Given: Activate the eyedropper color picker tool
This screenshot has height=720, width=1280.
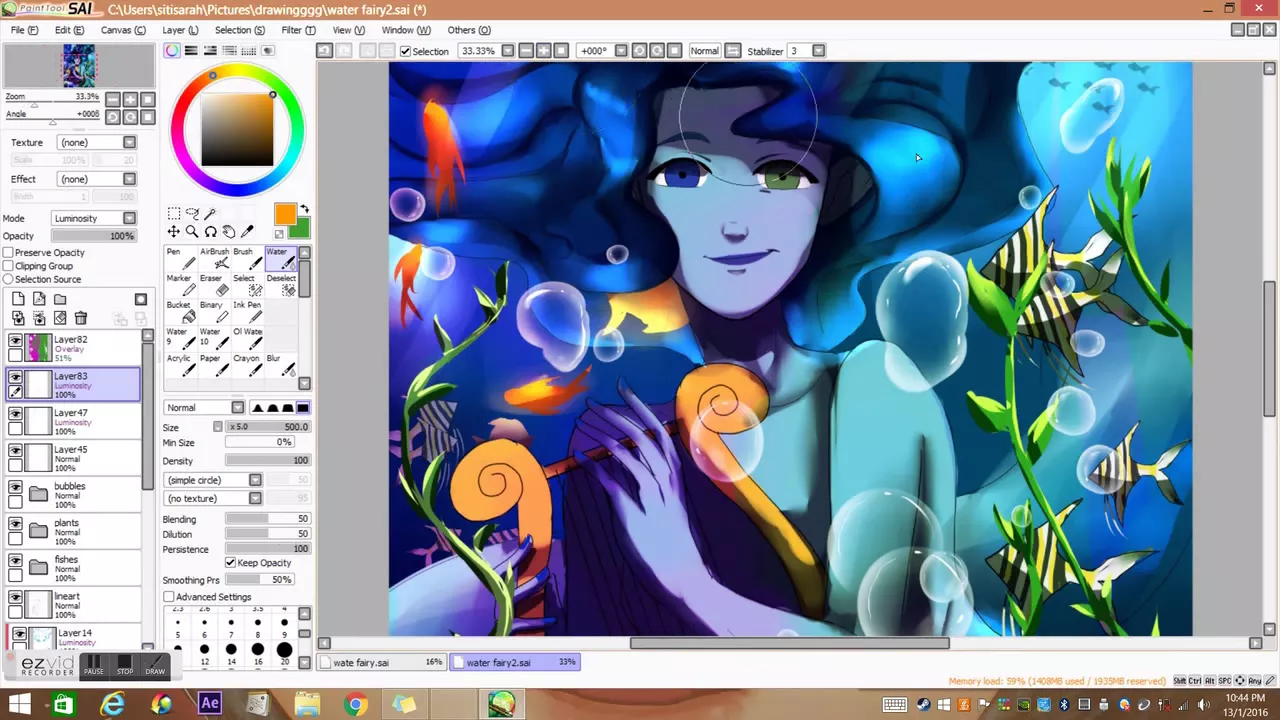Looking at the screenshot, I should click(x=247, y=232).
